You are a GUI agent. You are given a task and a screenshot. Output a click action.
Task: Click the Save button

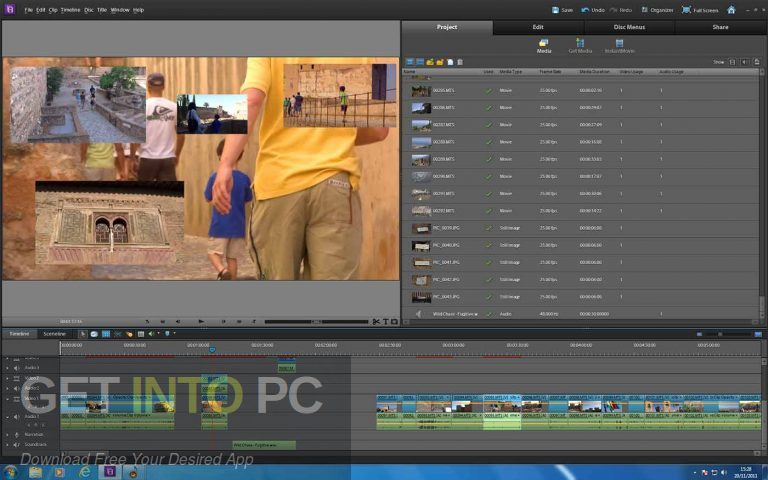[562, 10]
